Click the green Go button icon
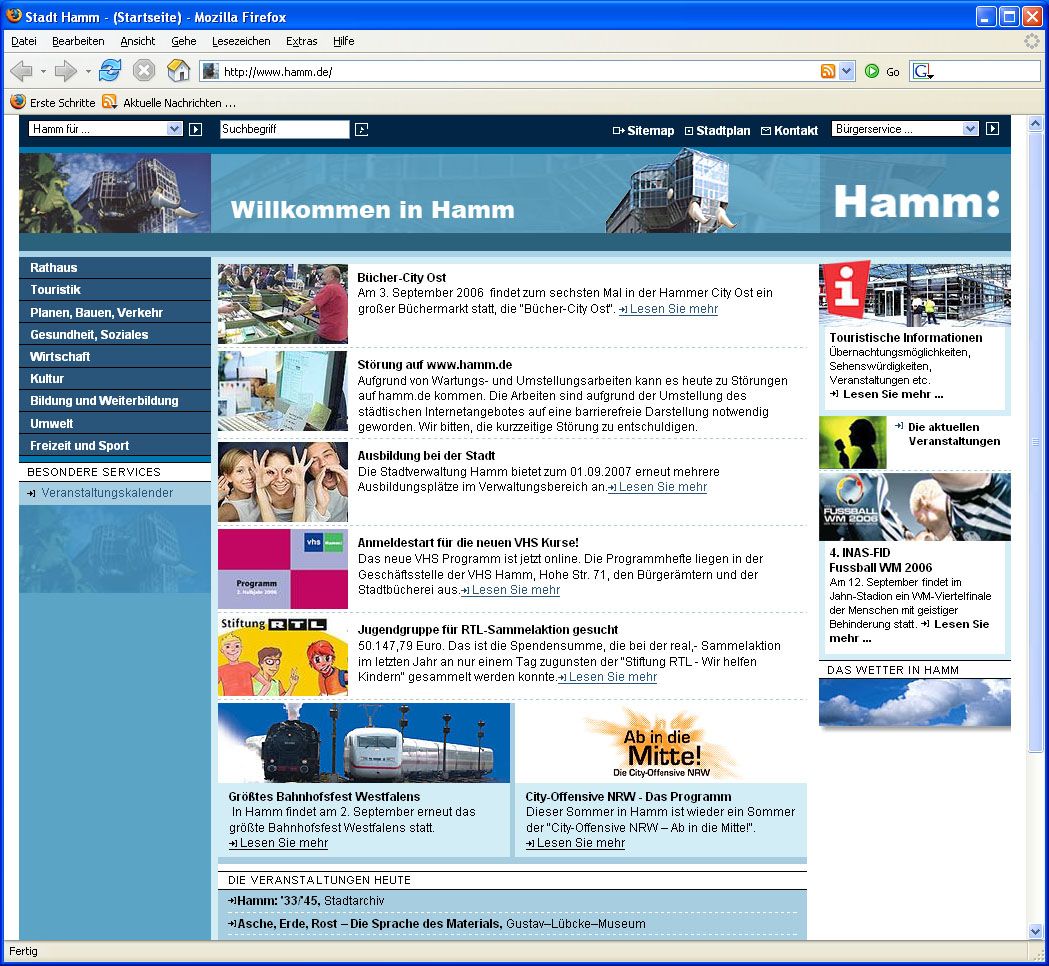Screen dimensions: 1049x966 click(872, 71)
